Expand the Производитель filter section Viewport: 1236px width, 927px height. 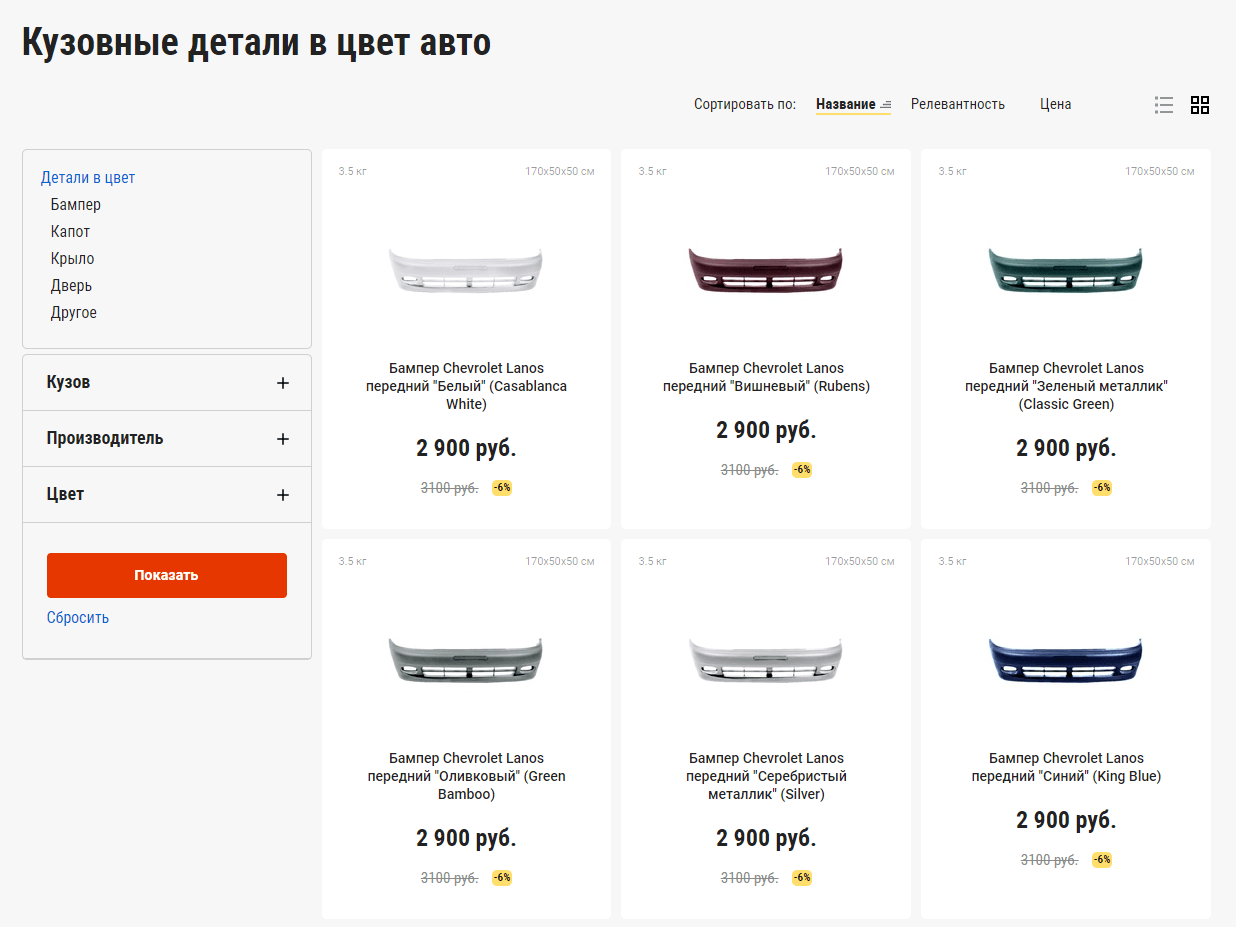tap(283, 439)
